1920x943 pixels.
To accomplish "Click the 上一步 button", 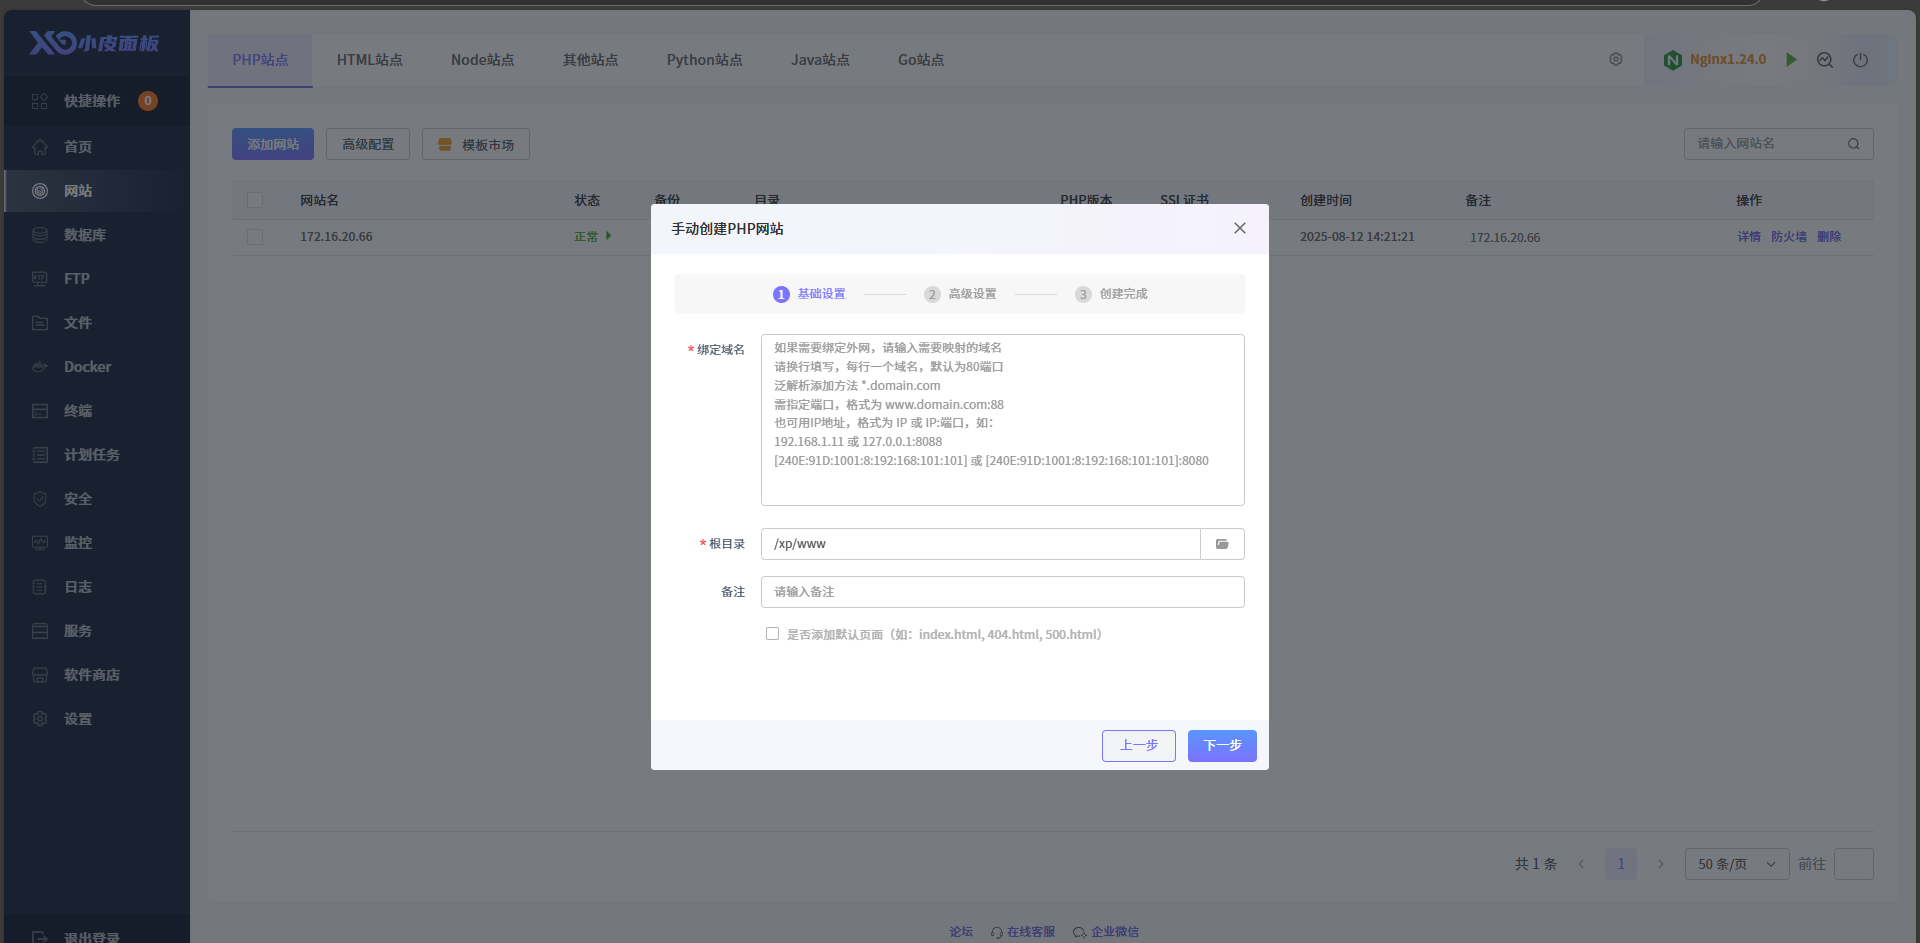I will (1138, 746).
